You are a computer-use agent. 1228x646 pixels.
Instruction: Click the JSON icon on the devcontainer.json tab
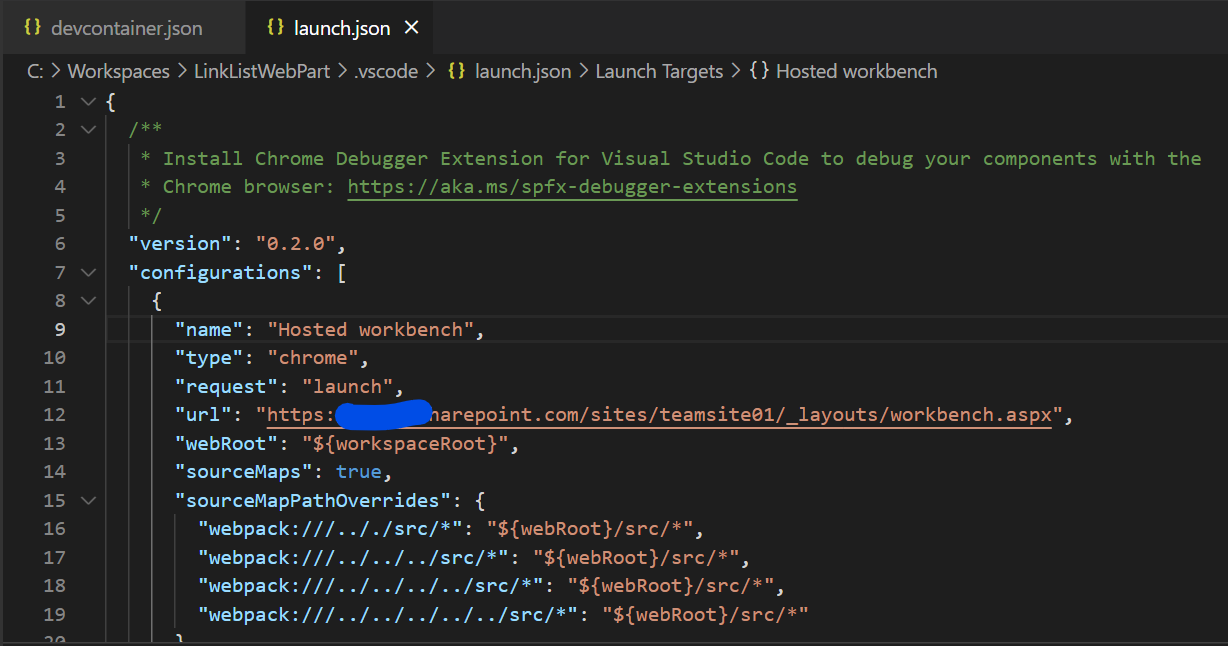(x=33, y=28)
